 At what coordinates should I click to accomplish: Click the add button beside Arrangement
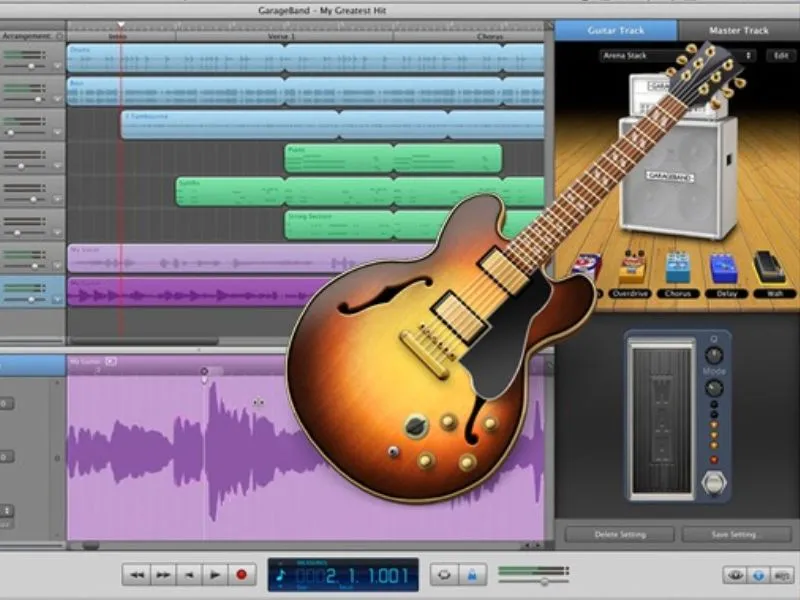60,36
